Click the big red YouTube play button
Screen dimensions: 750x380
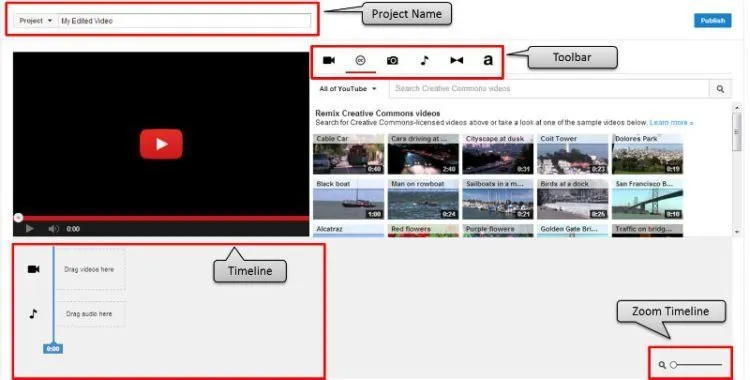[x=161, y=144]
